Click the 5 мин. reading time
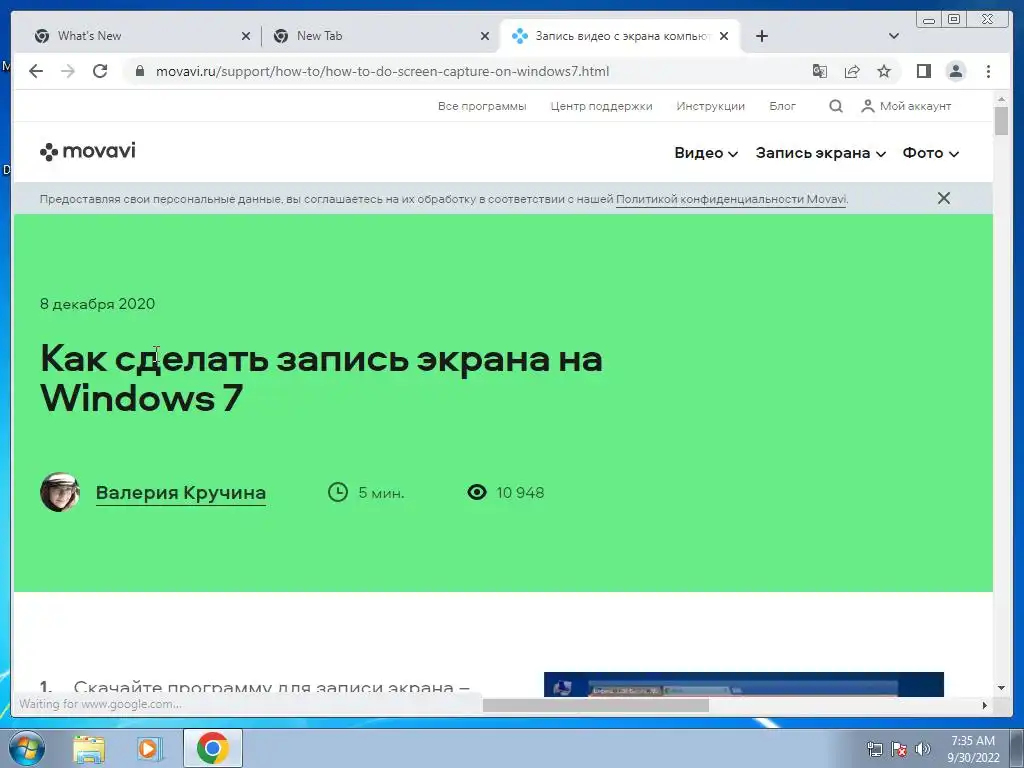The image size is (1024, 768). (x=381, y=492)
